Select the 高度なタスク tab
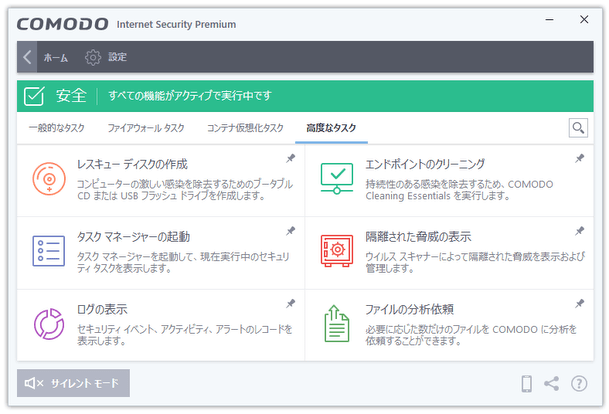The width and height of the screenshot is (609, 414). 331,128
